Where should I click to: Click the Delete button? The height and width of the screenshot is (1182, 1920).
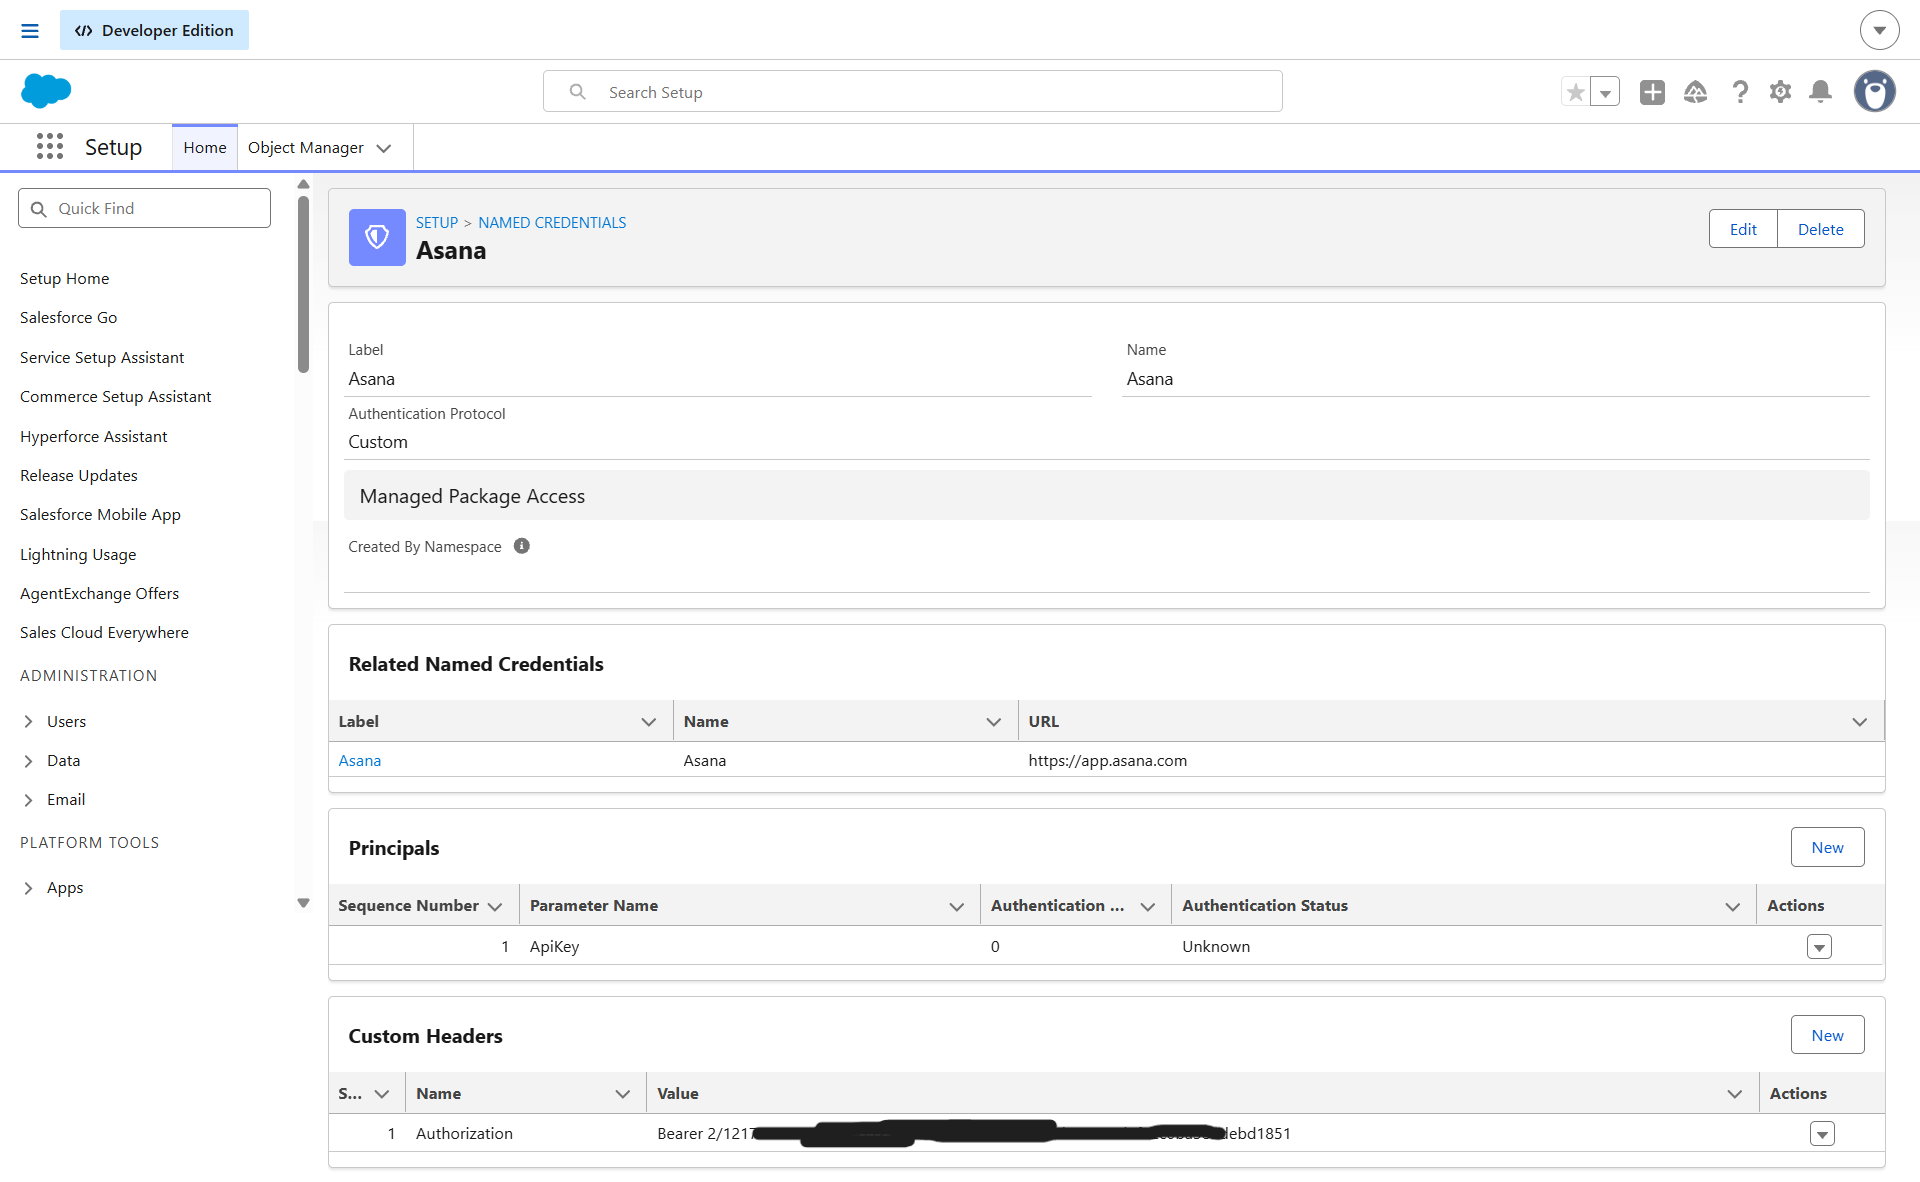1820,229
